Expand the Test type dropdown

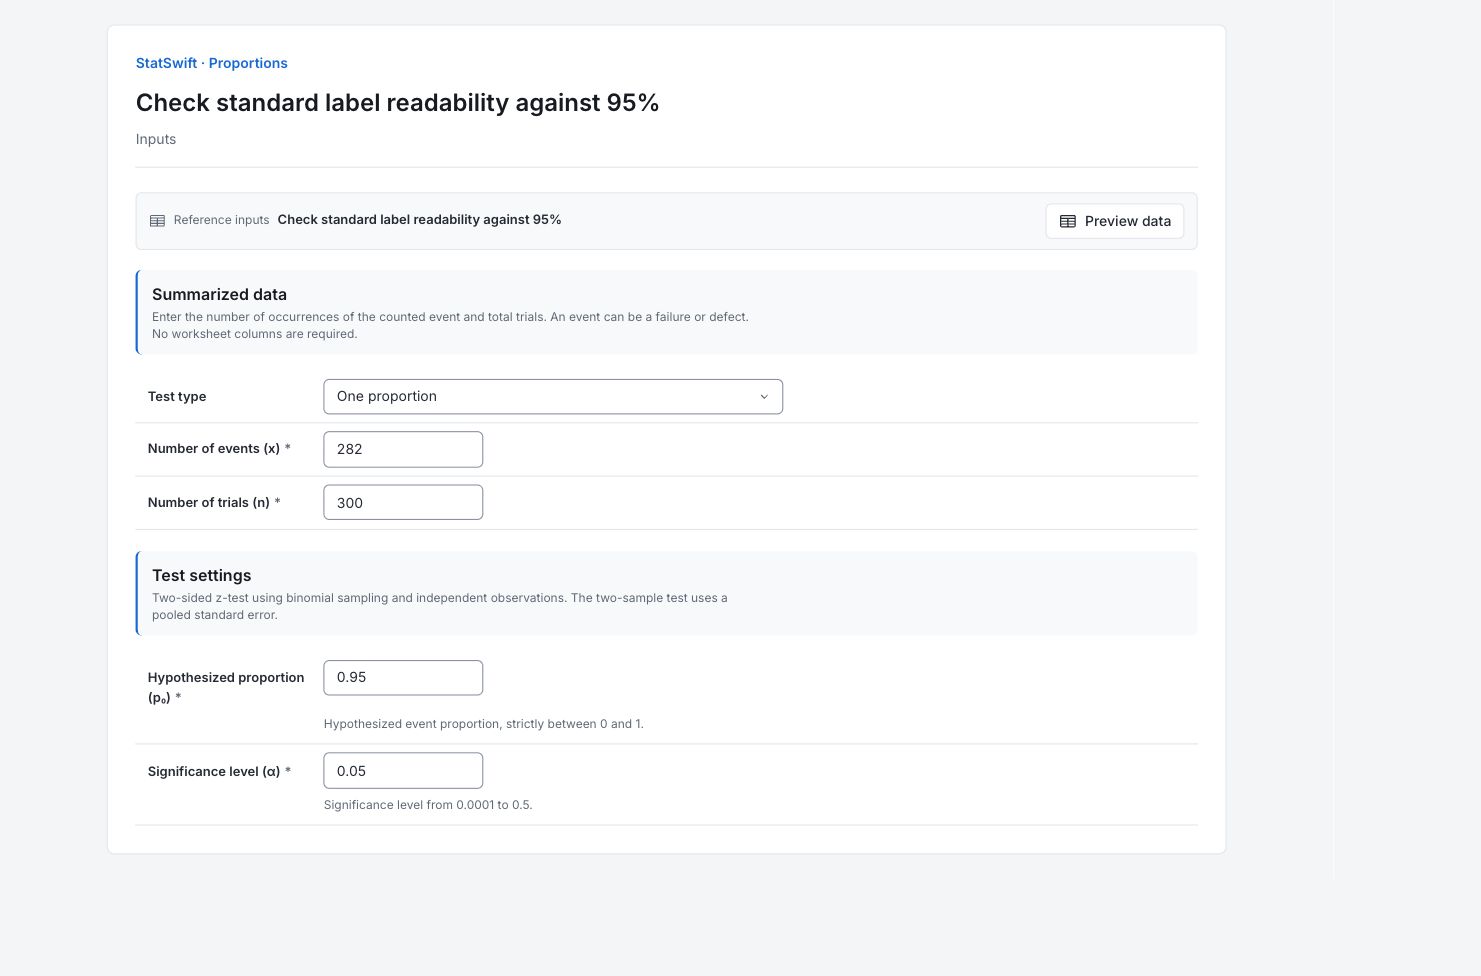click(553, 396)
